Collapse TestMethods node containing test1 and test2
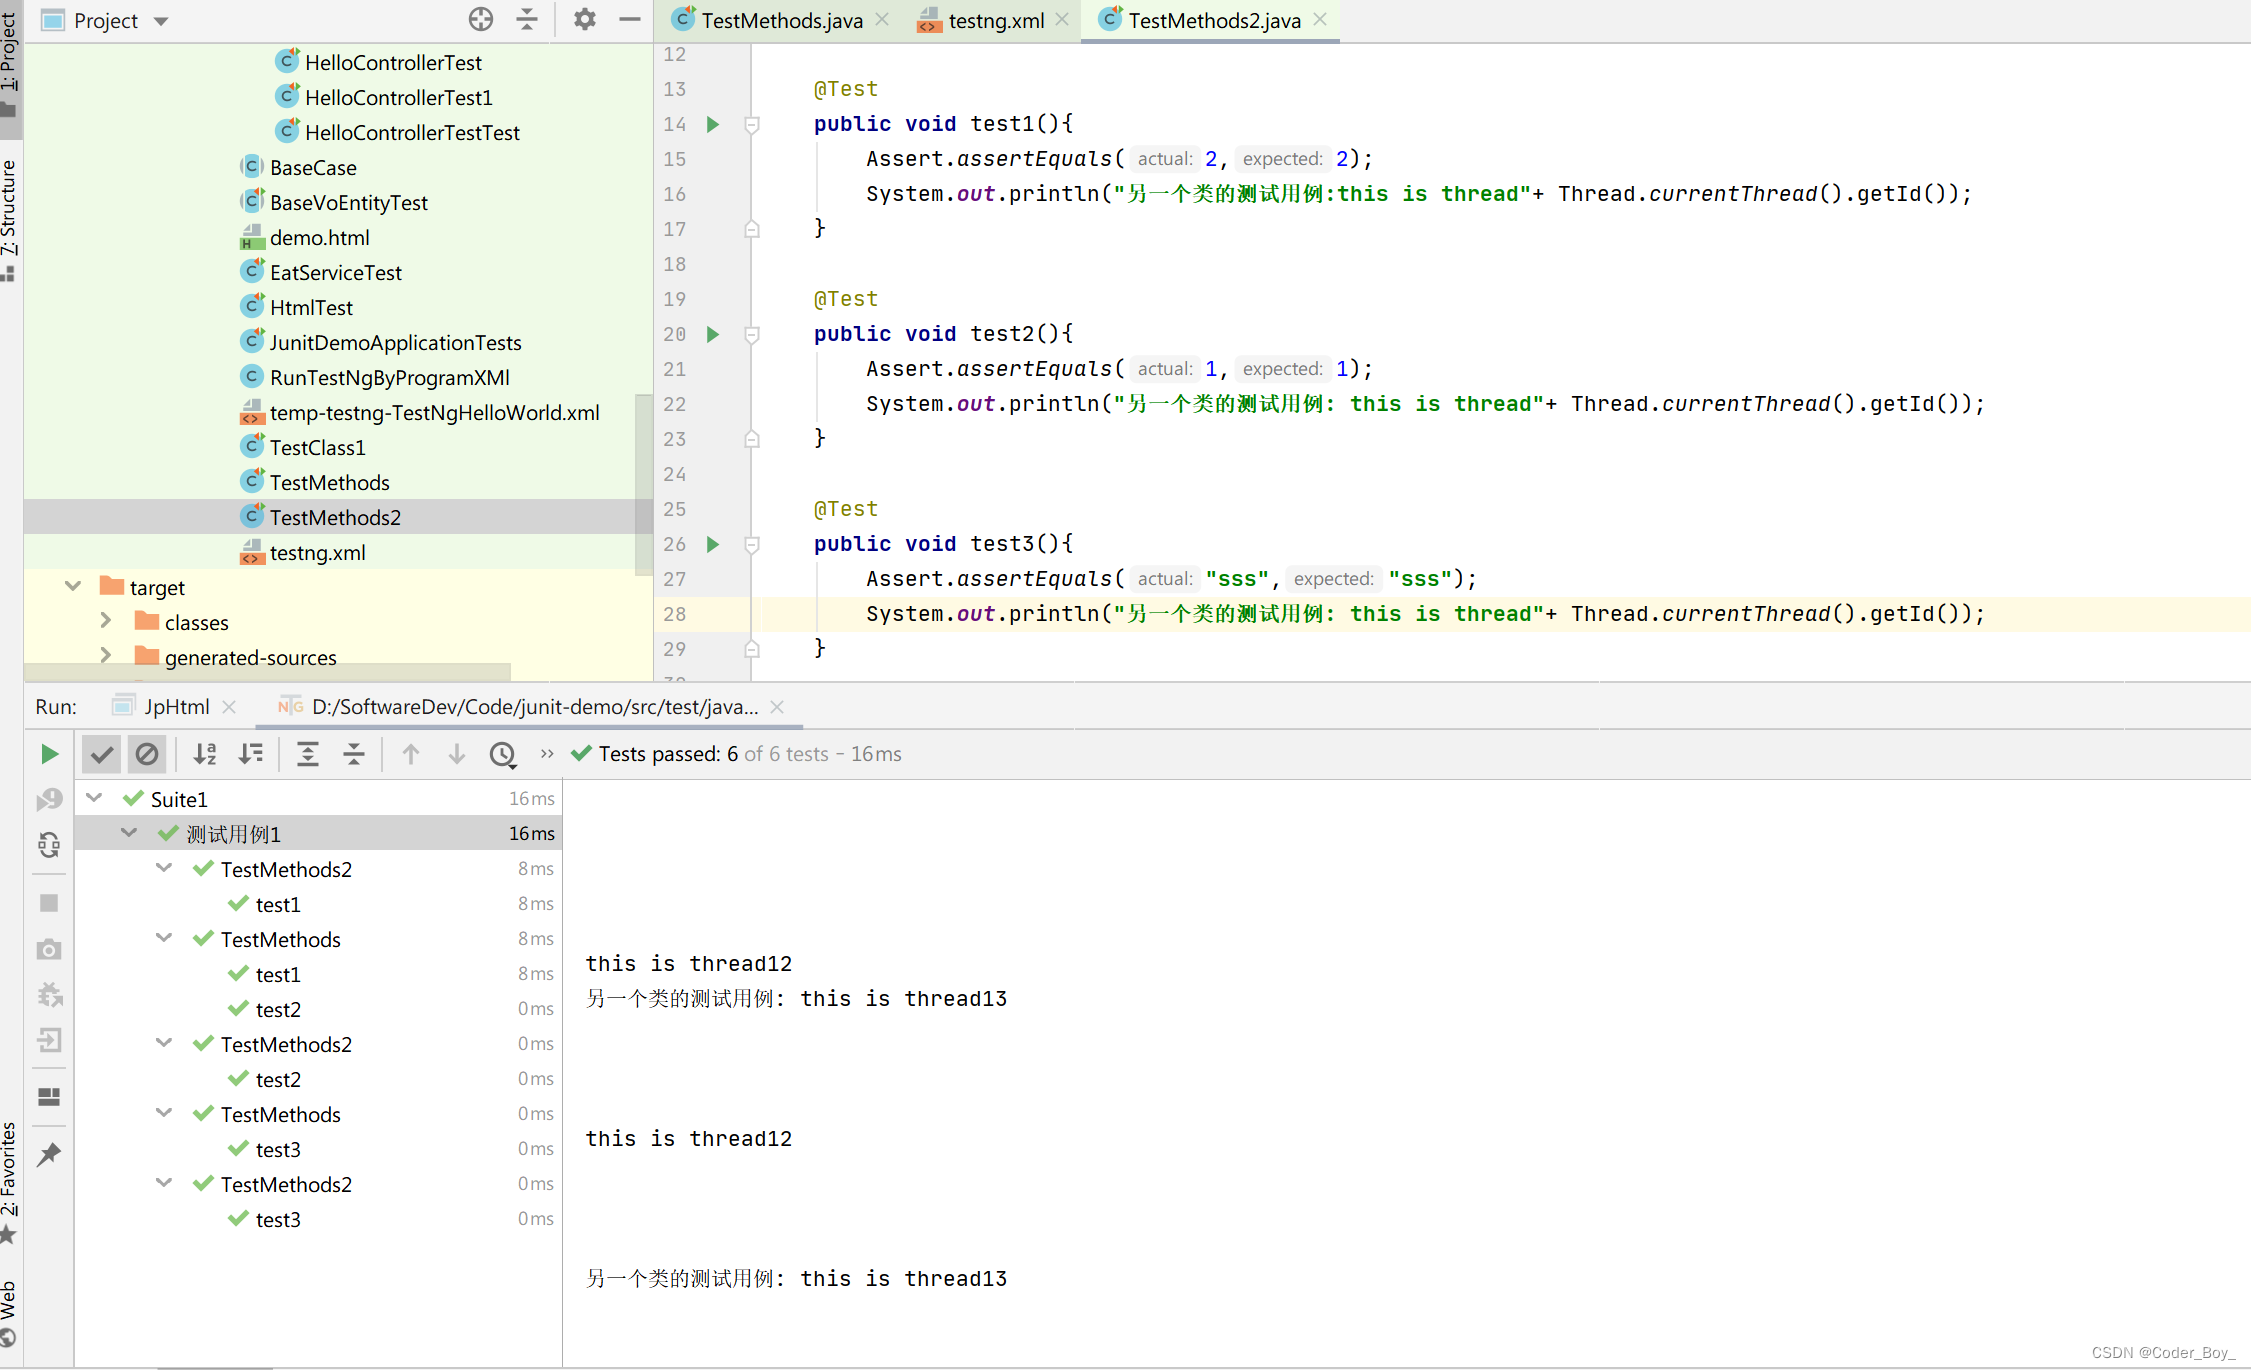This screenshot has width=2251, height=1370. 165,938
